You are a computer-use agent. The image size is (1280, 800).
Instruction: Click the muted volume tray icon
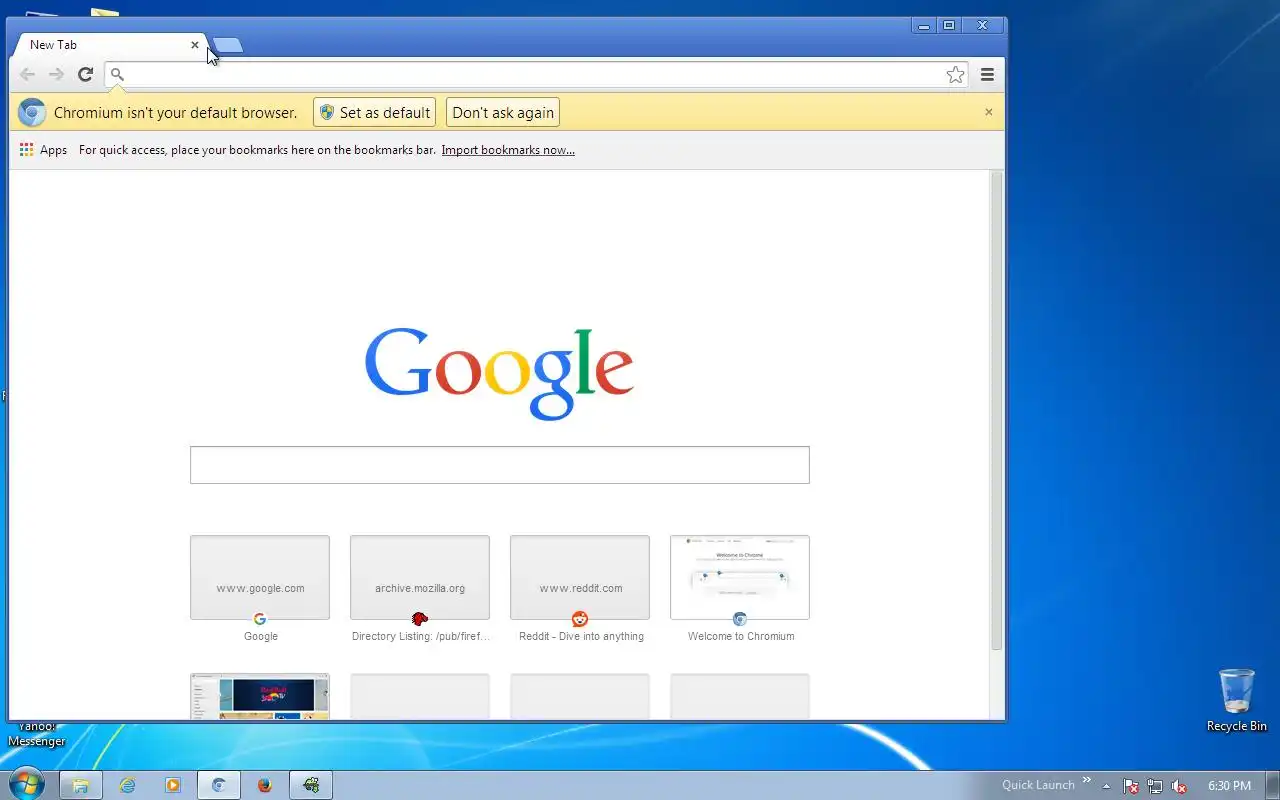(x=1179, y=786)
